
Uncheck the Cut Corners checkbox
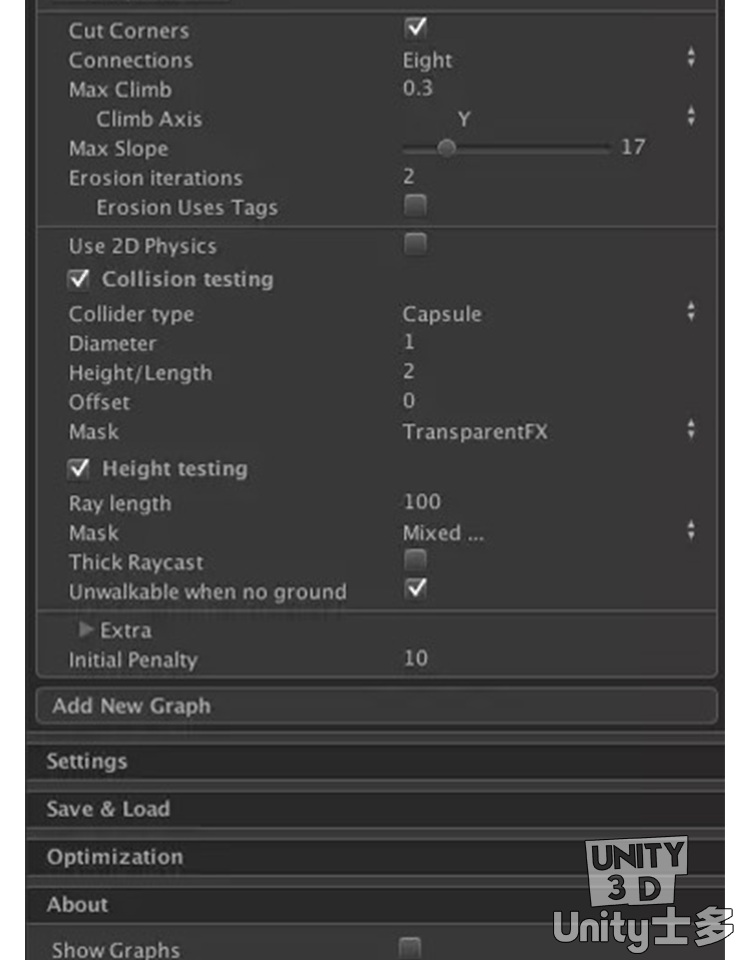click(x=415, y=28)
